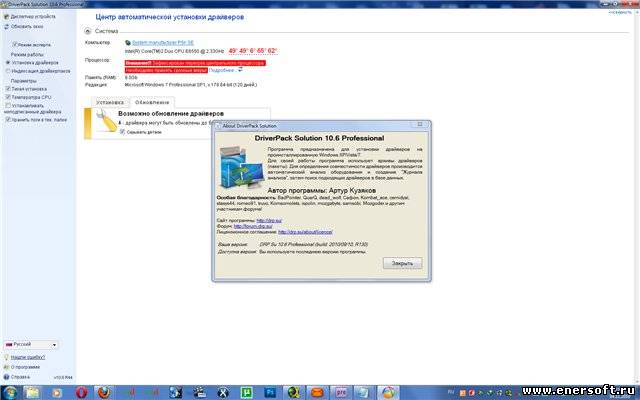This screenshot has width=640, height=400.
Task: Launch Firefox from the taskbar
Action: coord(104,393)
